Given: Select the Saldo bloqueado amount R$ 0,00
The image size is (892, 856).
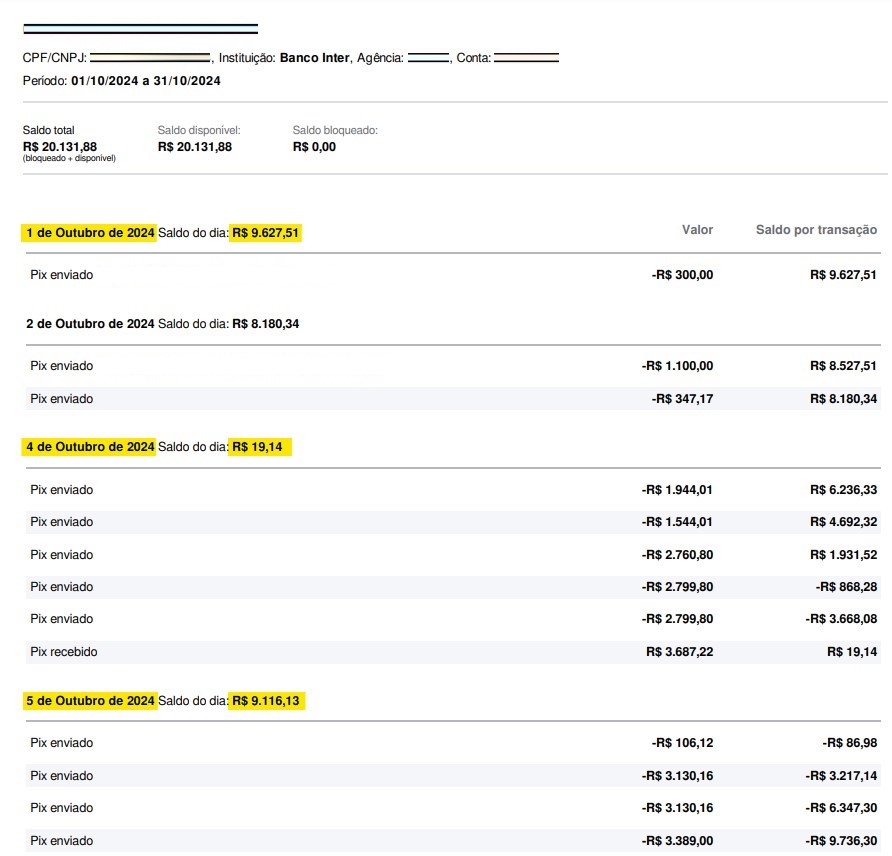Looking at the screenshot, I should pyautogui.click(x=314, y=146).
